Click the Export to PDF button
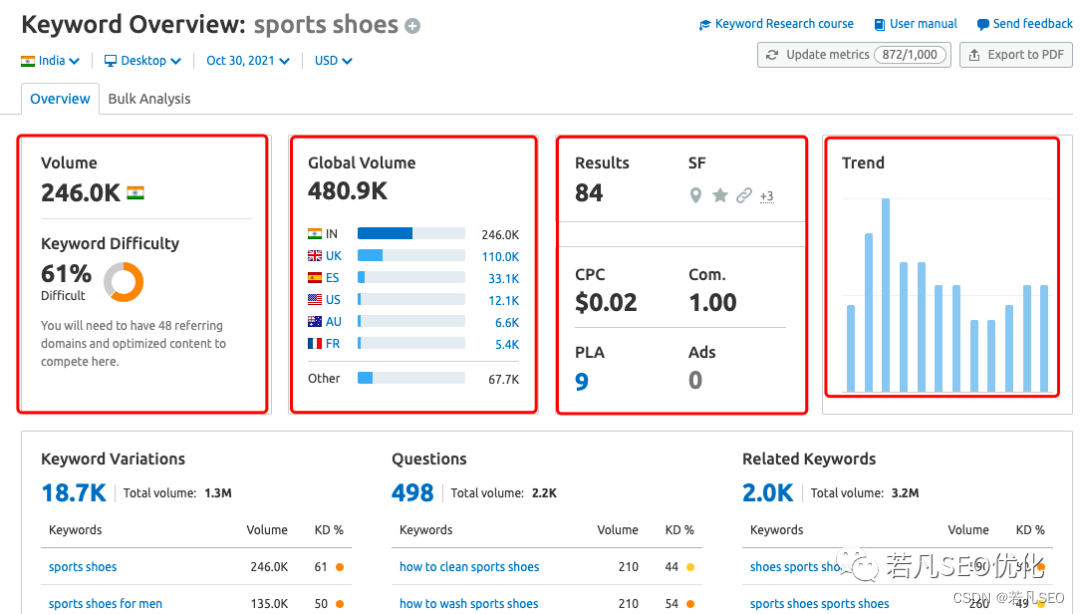The height and width of the screenshot is (614, 1080). coord(1016,55)
